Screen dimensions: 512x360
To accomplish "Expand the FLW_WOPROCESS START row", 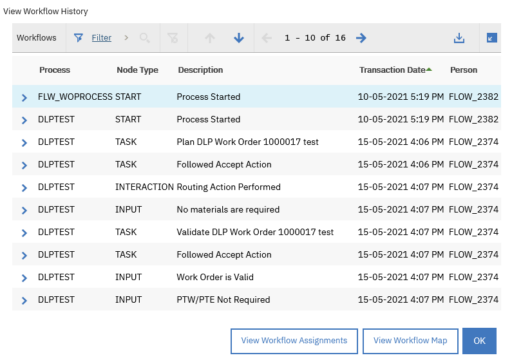I will tap(24, 97).
